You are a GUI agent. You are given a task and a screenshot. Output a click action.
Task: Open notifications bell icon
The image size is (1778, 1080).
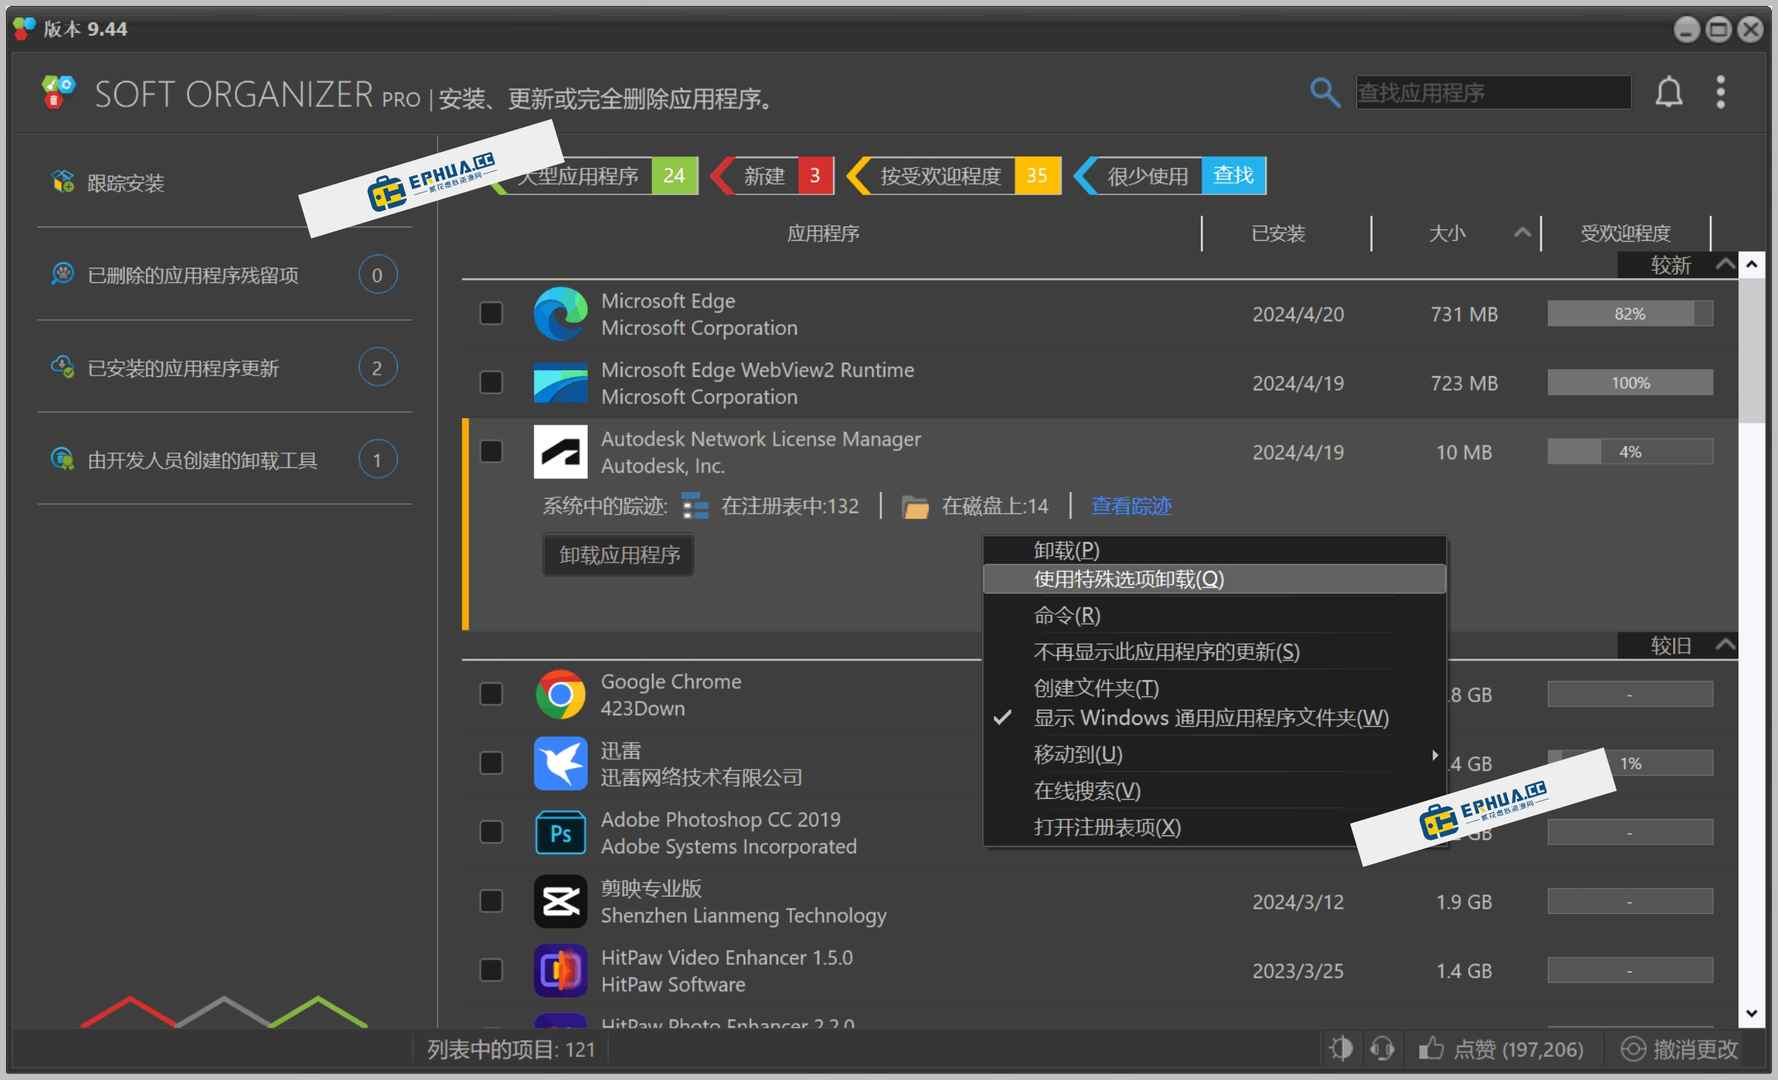[x=1668, y=93]
